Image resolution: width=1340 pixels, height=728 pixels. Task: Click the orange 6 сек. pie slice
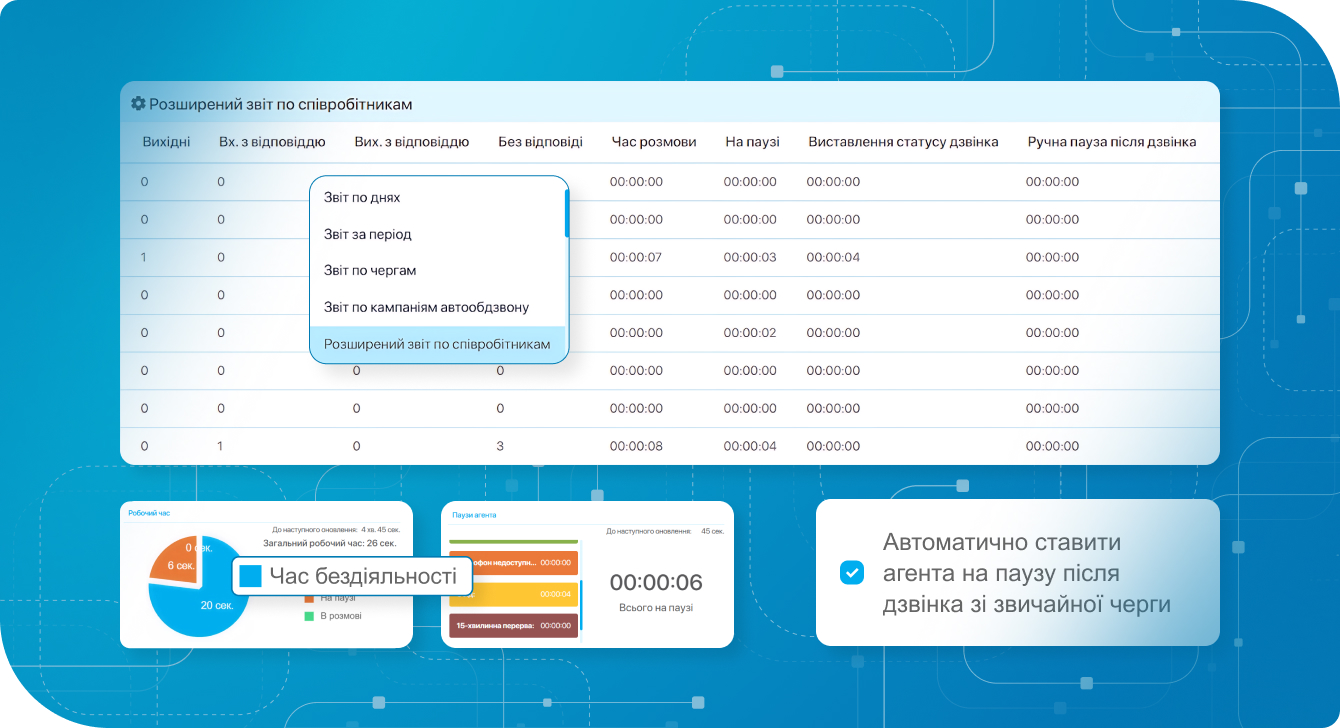(x=177, y=565)
